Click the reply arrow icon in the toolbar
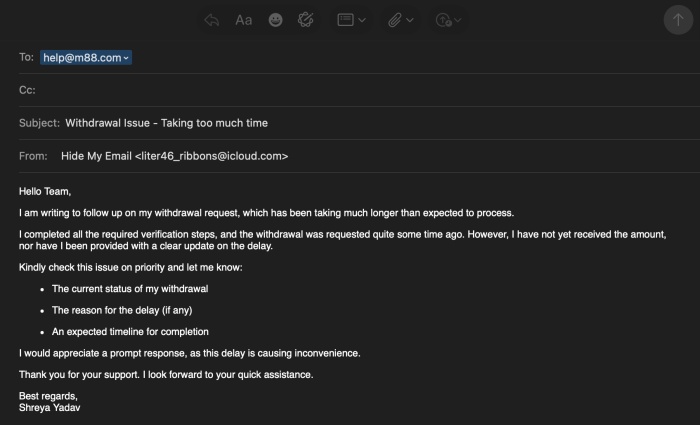Image resolution: width=700 pixels, height=425 pixels. pyautogui.click(x=212, y=20)
